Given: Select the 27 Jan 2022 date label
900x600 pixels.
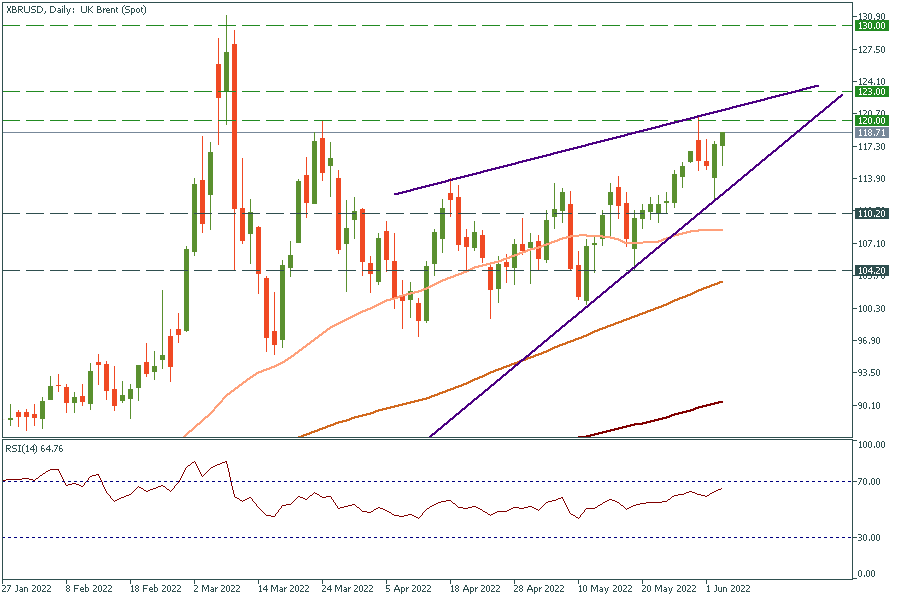Looking at the screenshot, I should [x=28, y=589].
